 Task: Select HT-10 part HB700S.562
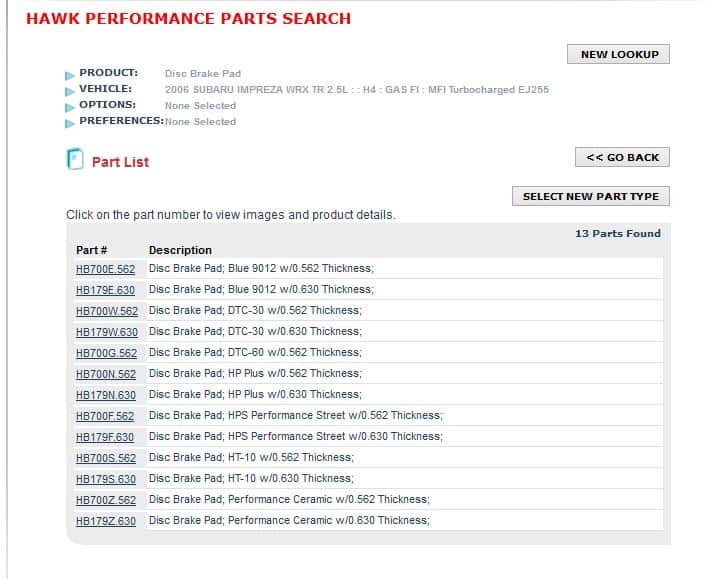coord(106,458)
